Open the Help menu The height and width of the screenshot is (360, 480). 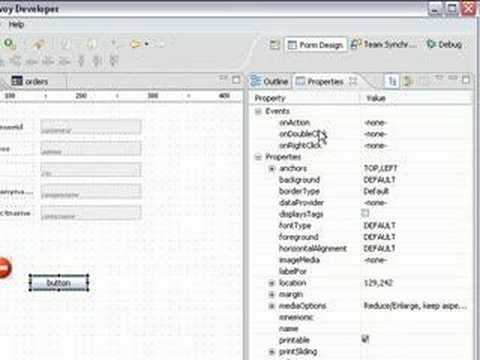click(16, 24)
